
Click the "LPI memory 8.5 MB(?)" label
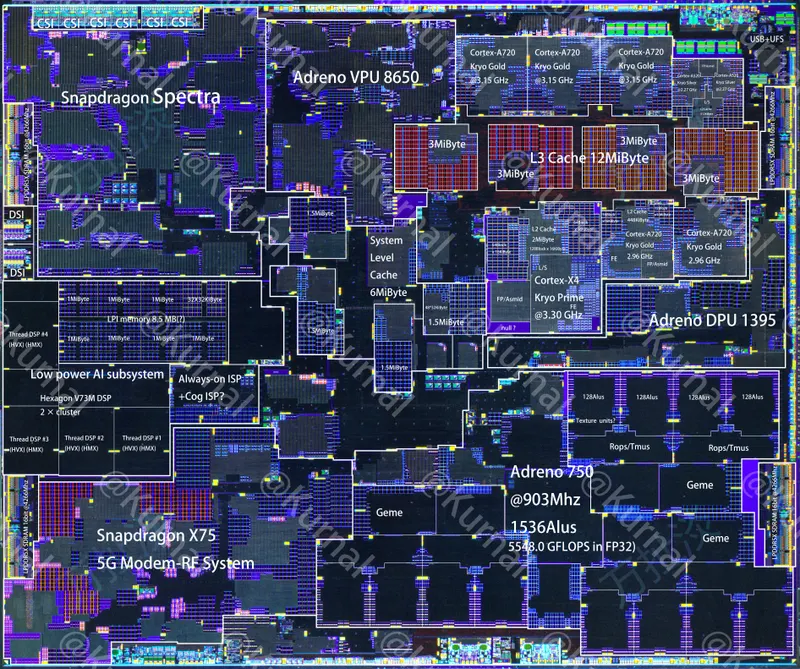pos(146,319)
